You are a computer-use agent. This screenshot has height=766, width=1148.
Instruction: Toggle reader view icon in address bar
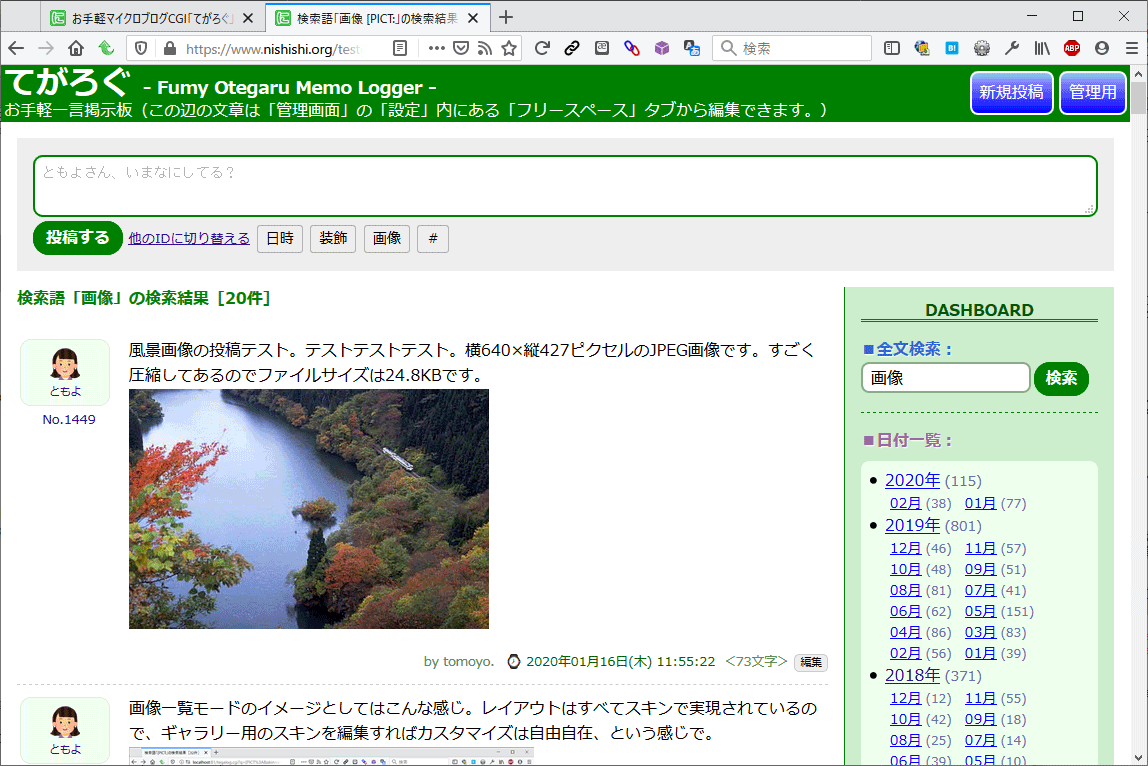[x=400, y=48]
